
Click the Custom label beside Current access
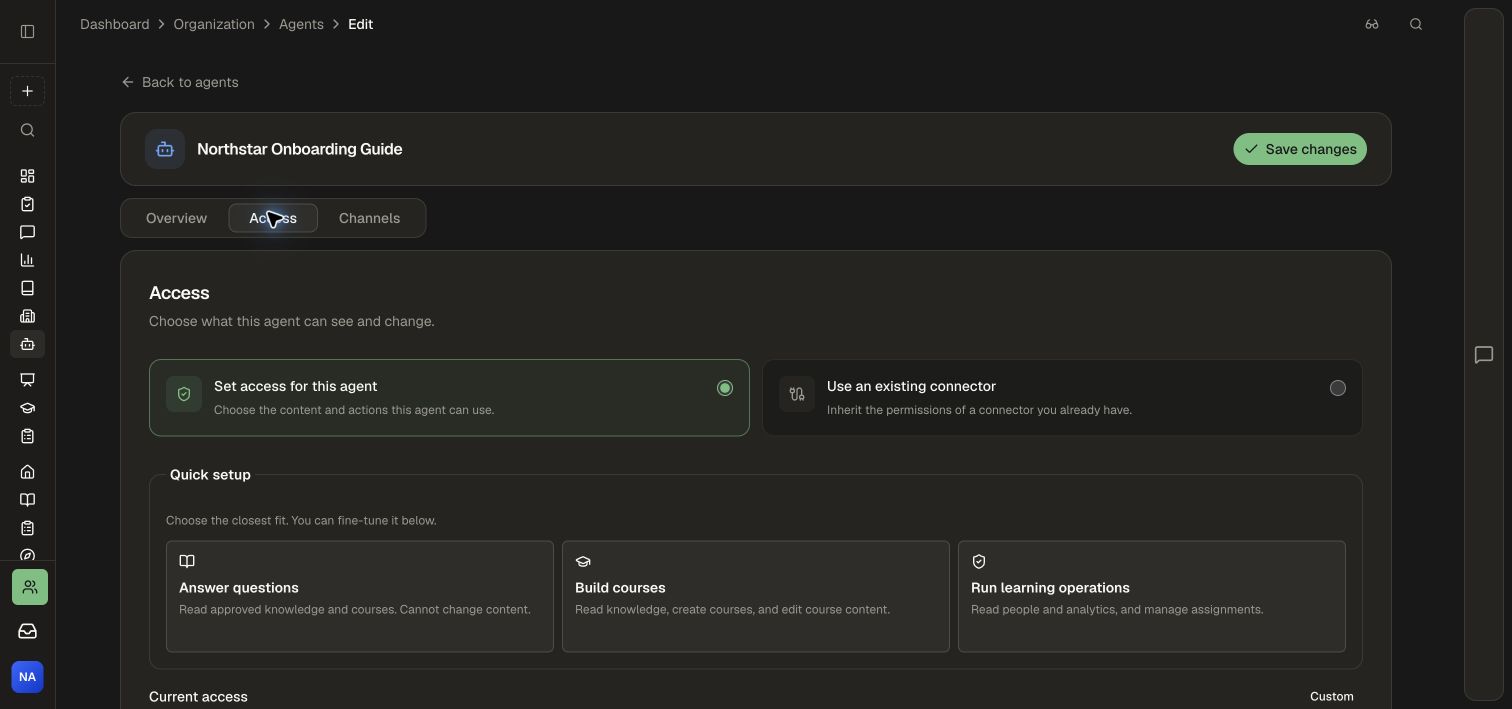(1332, 696)
